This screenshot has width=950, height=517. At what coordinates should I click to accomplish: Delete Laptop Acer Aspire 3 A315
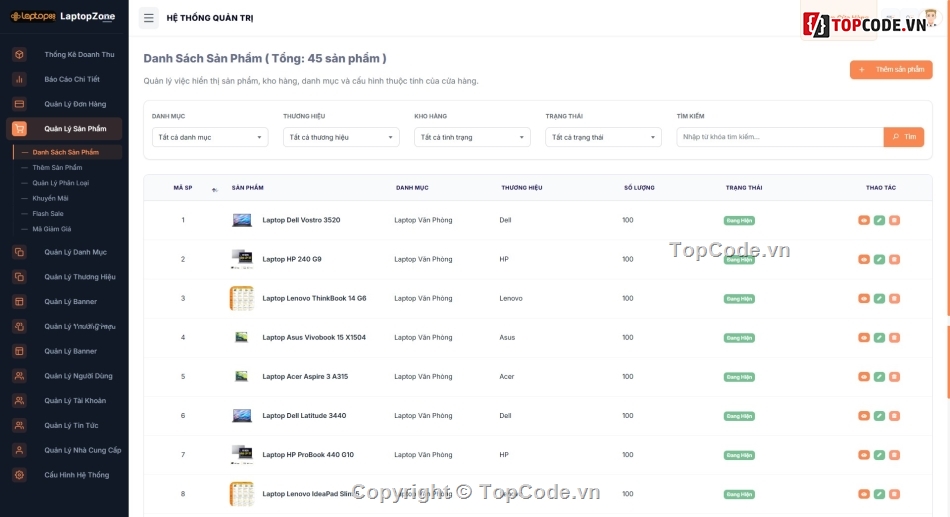click(x=894, y=377)
